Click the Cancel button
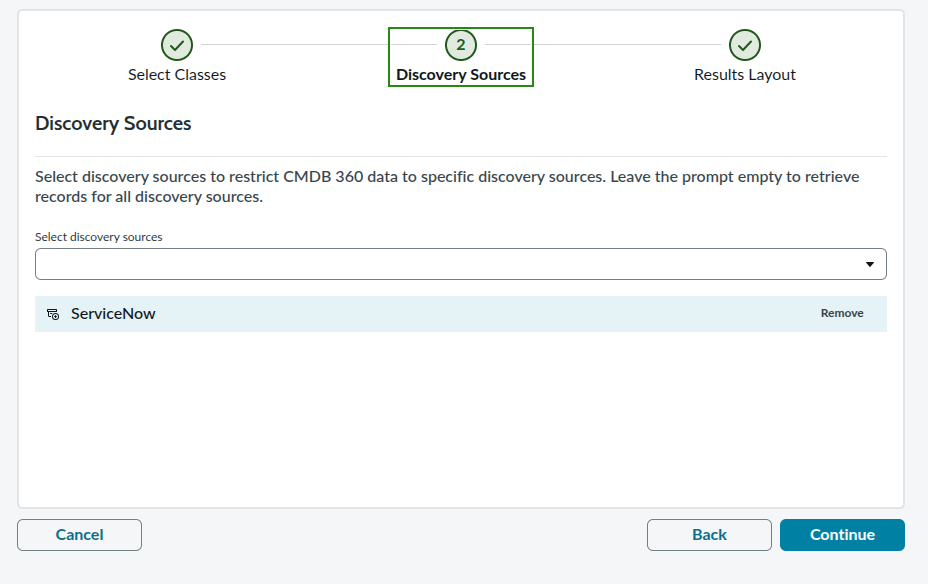The height and width of the screenshot is (584, 928). point(79,535)
